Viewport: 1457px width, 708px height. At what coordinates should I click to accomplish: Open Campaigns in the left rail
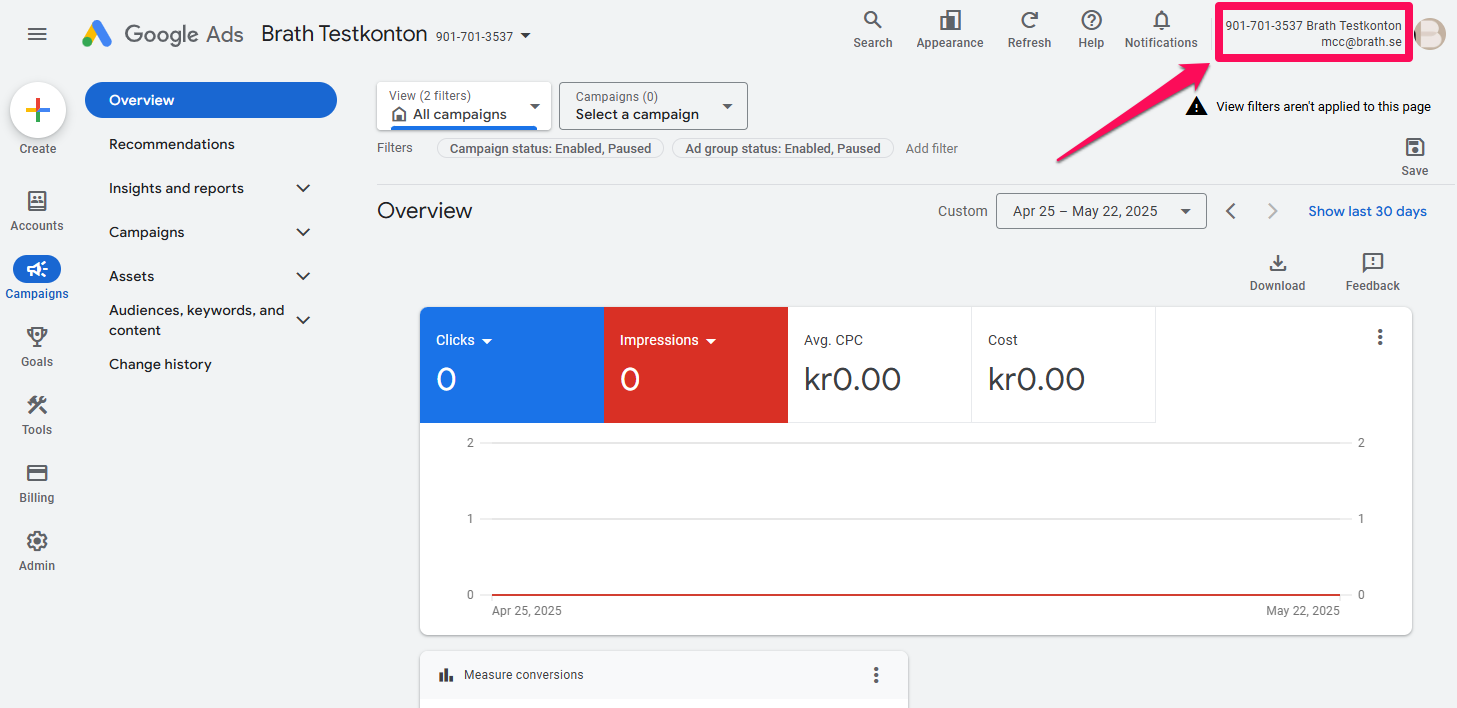click(x=37, y=279)
